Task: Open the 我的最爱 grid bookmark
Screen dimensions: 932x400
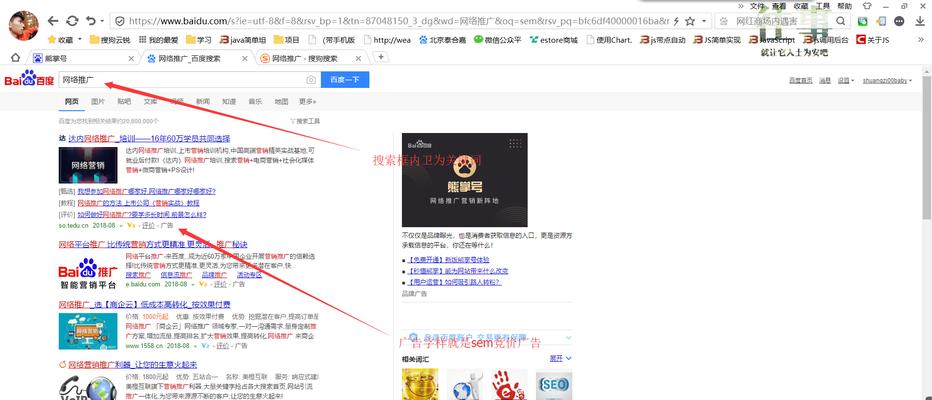Action: (x=158, y=40)
